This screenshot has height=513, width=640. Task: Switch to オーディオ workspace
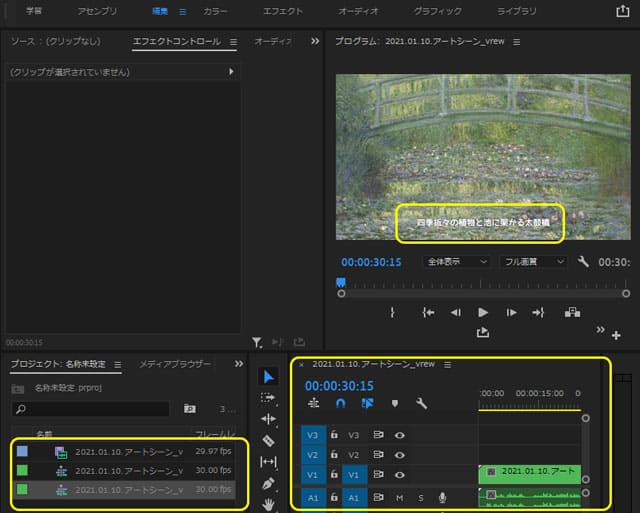click(x=358, y=11)
